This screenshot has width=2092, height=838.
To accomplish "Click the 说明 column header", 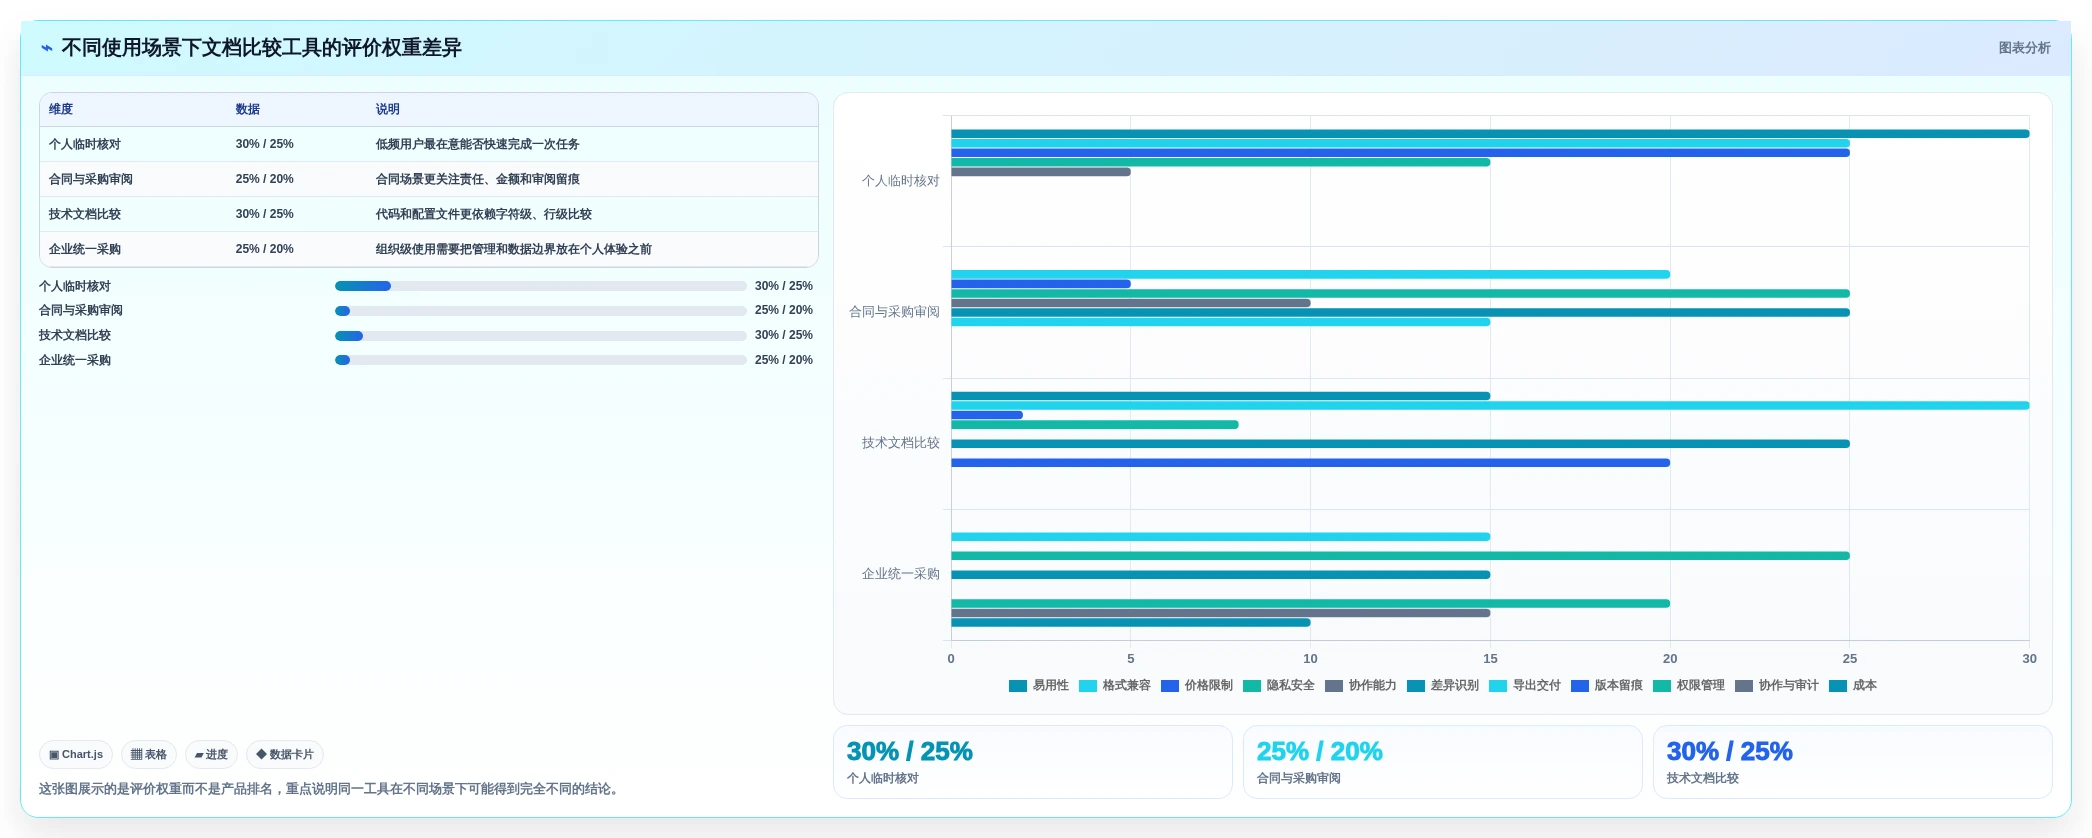I will 388,110.
